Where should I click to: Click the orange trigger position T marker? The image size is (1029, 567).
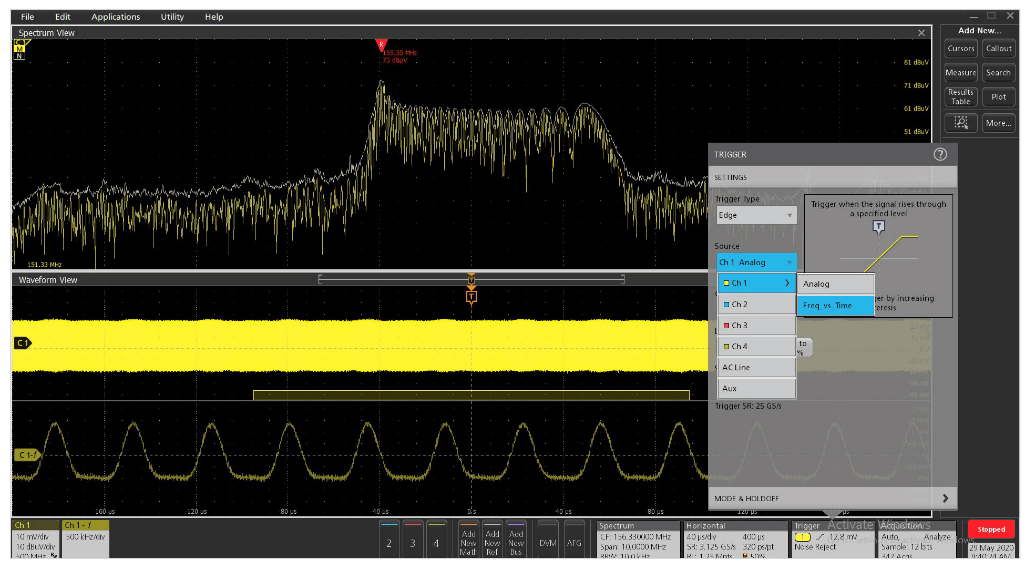[x=471, y=296]
